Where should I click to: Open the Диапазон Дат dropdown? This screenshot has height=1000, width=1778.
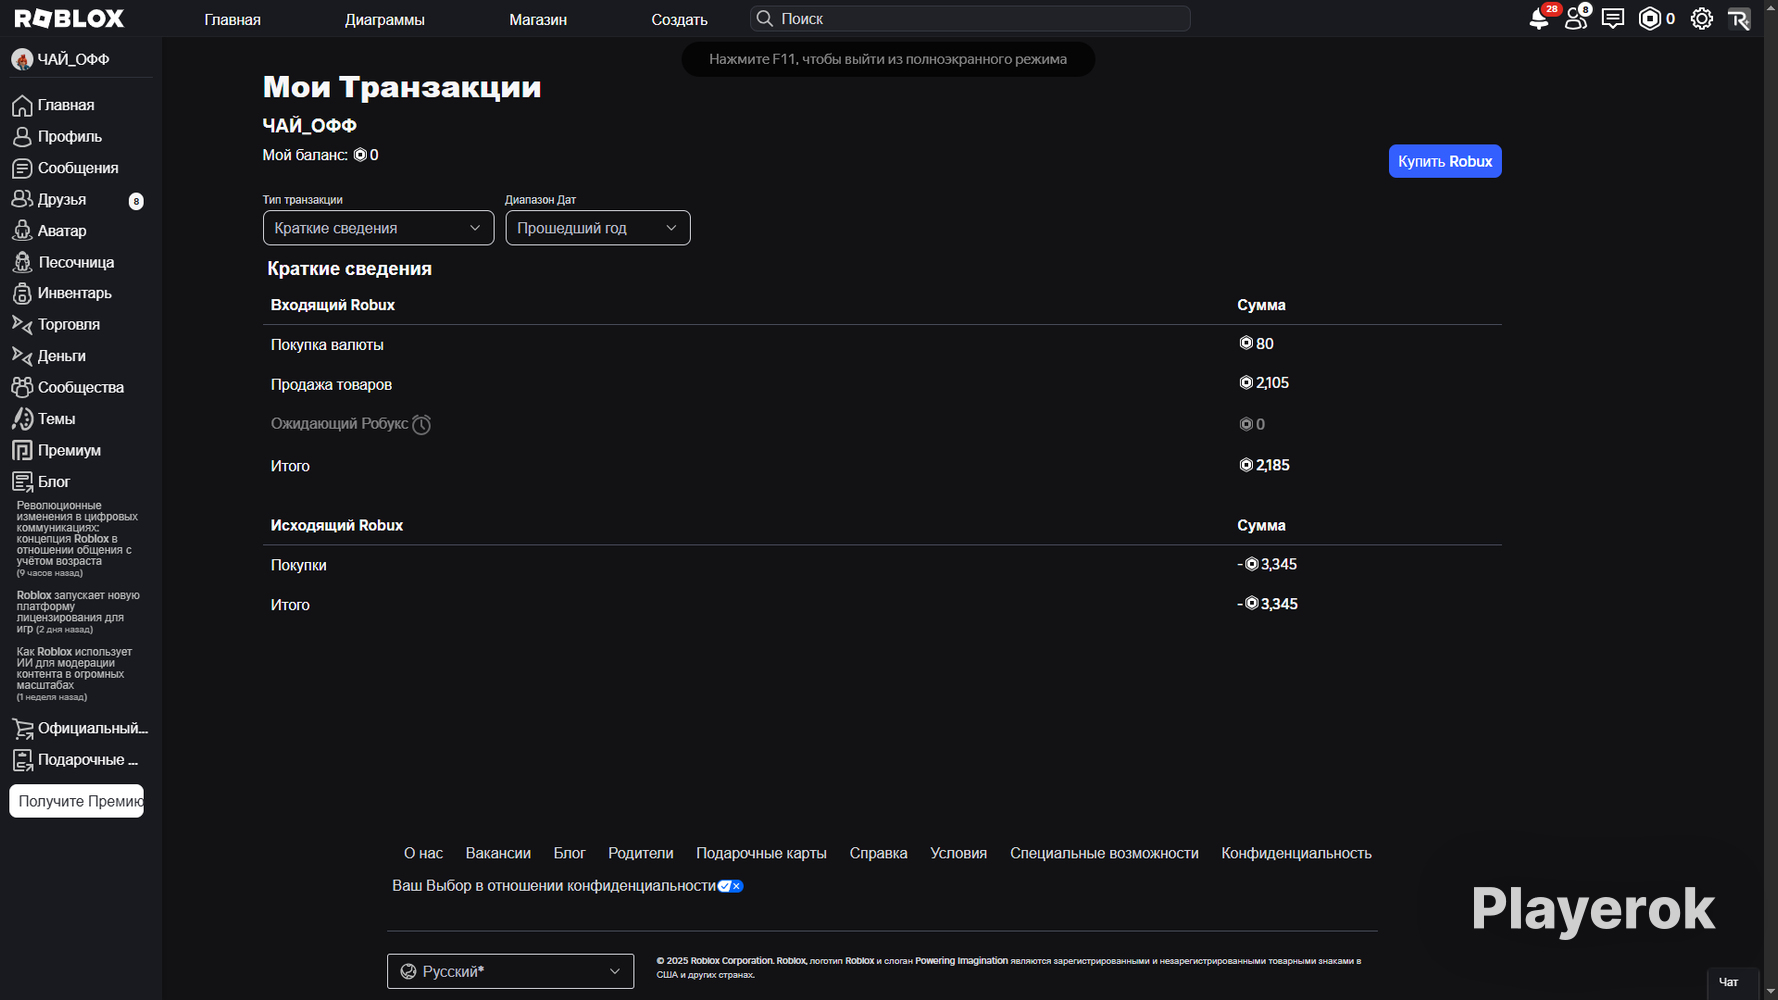[598, 228]
